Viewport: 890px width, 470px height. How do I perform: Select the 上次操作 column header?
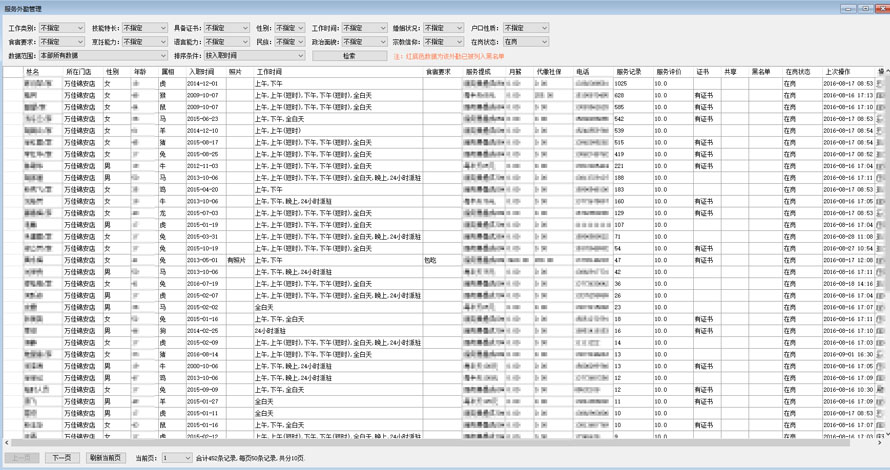point(838,72)
